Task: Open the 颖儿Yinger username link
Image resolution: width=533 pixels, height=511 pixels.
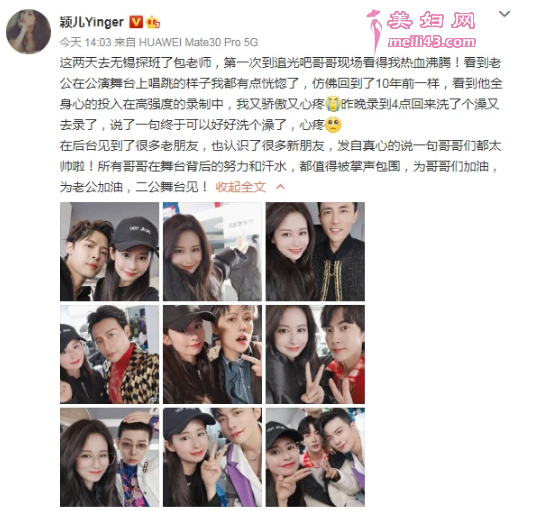Action: click(91, 22)
